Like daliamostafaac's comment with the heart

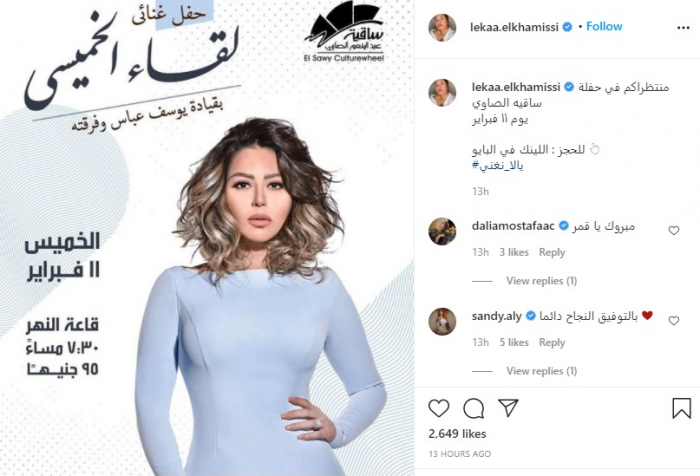(x=674, y=230)
